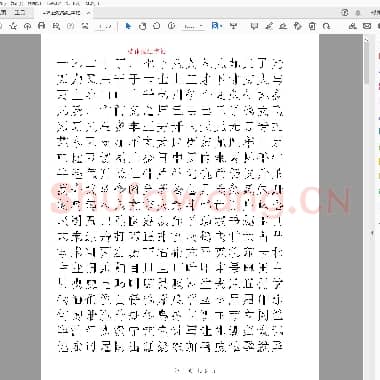Click the scrollbar up arrow
Image resolution: width=380 pixels, height=380 pixels.
367,39
